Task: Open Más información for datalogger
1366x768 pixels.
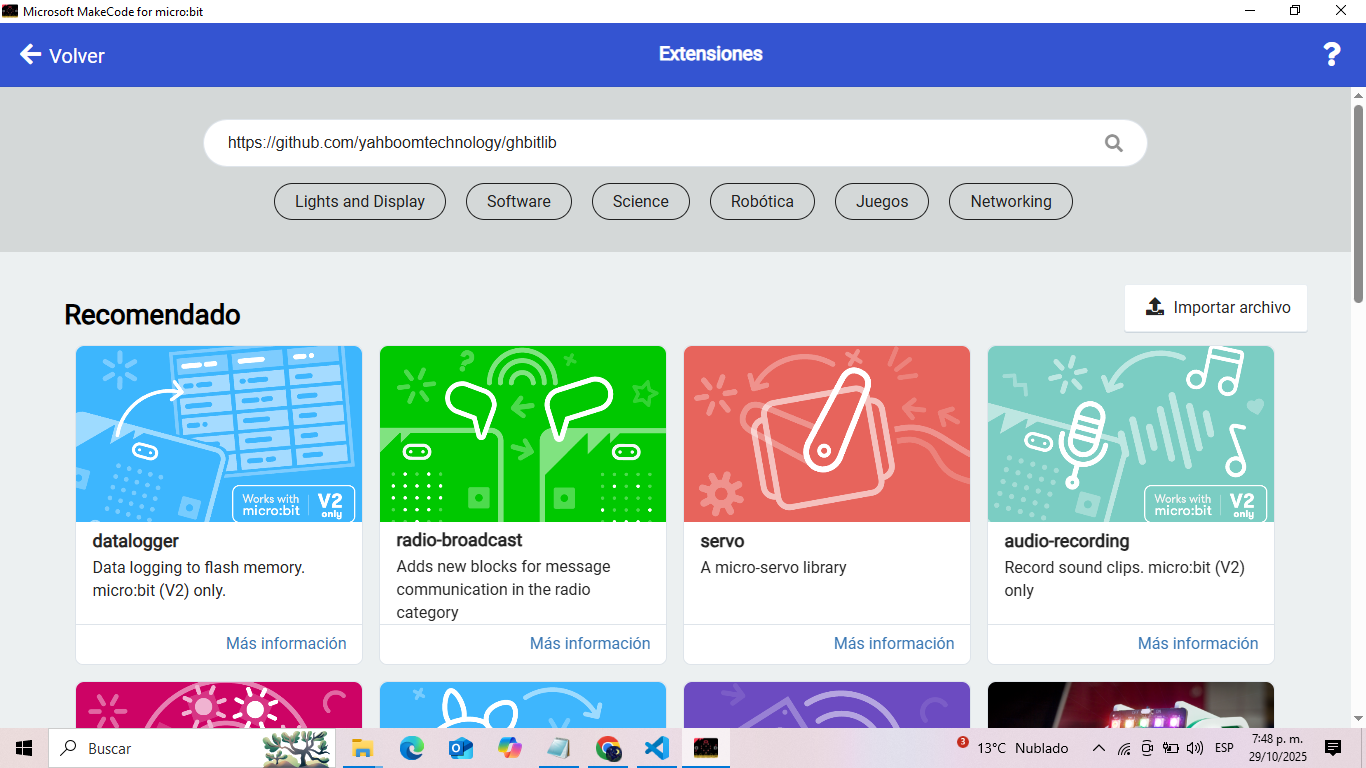Action: click(x=286, y=643)
